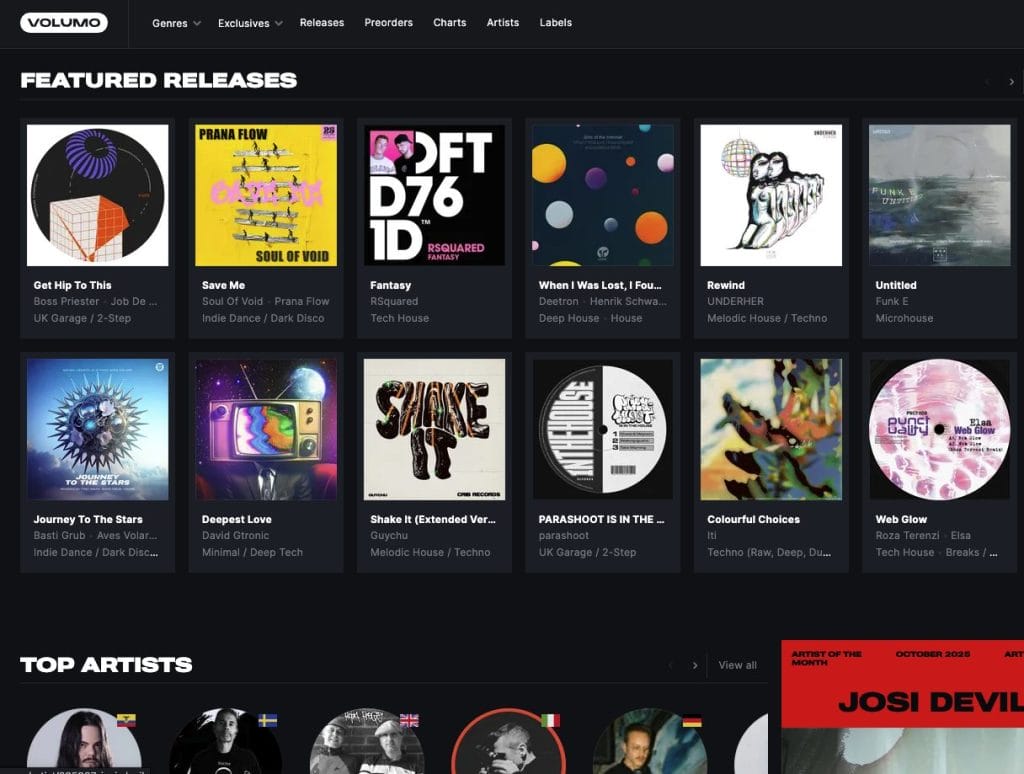The height and width of the screenshot is (774, 1024).
Task: Show next top artists
Action: [695, 665]
